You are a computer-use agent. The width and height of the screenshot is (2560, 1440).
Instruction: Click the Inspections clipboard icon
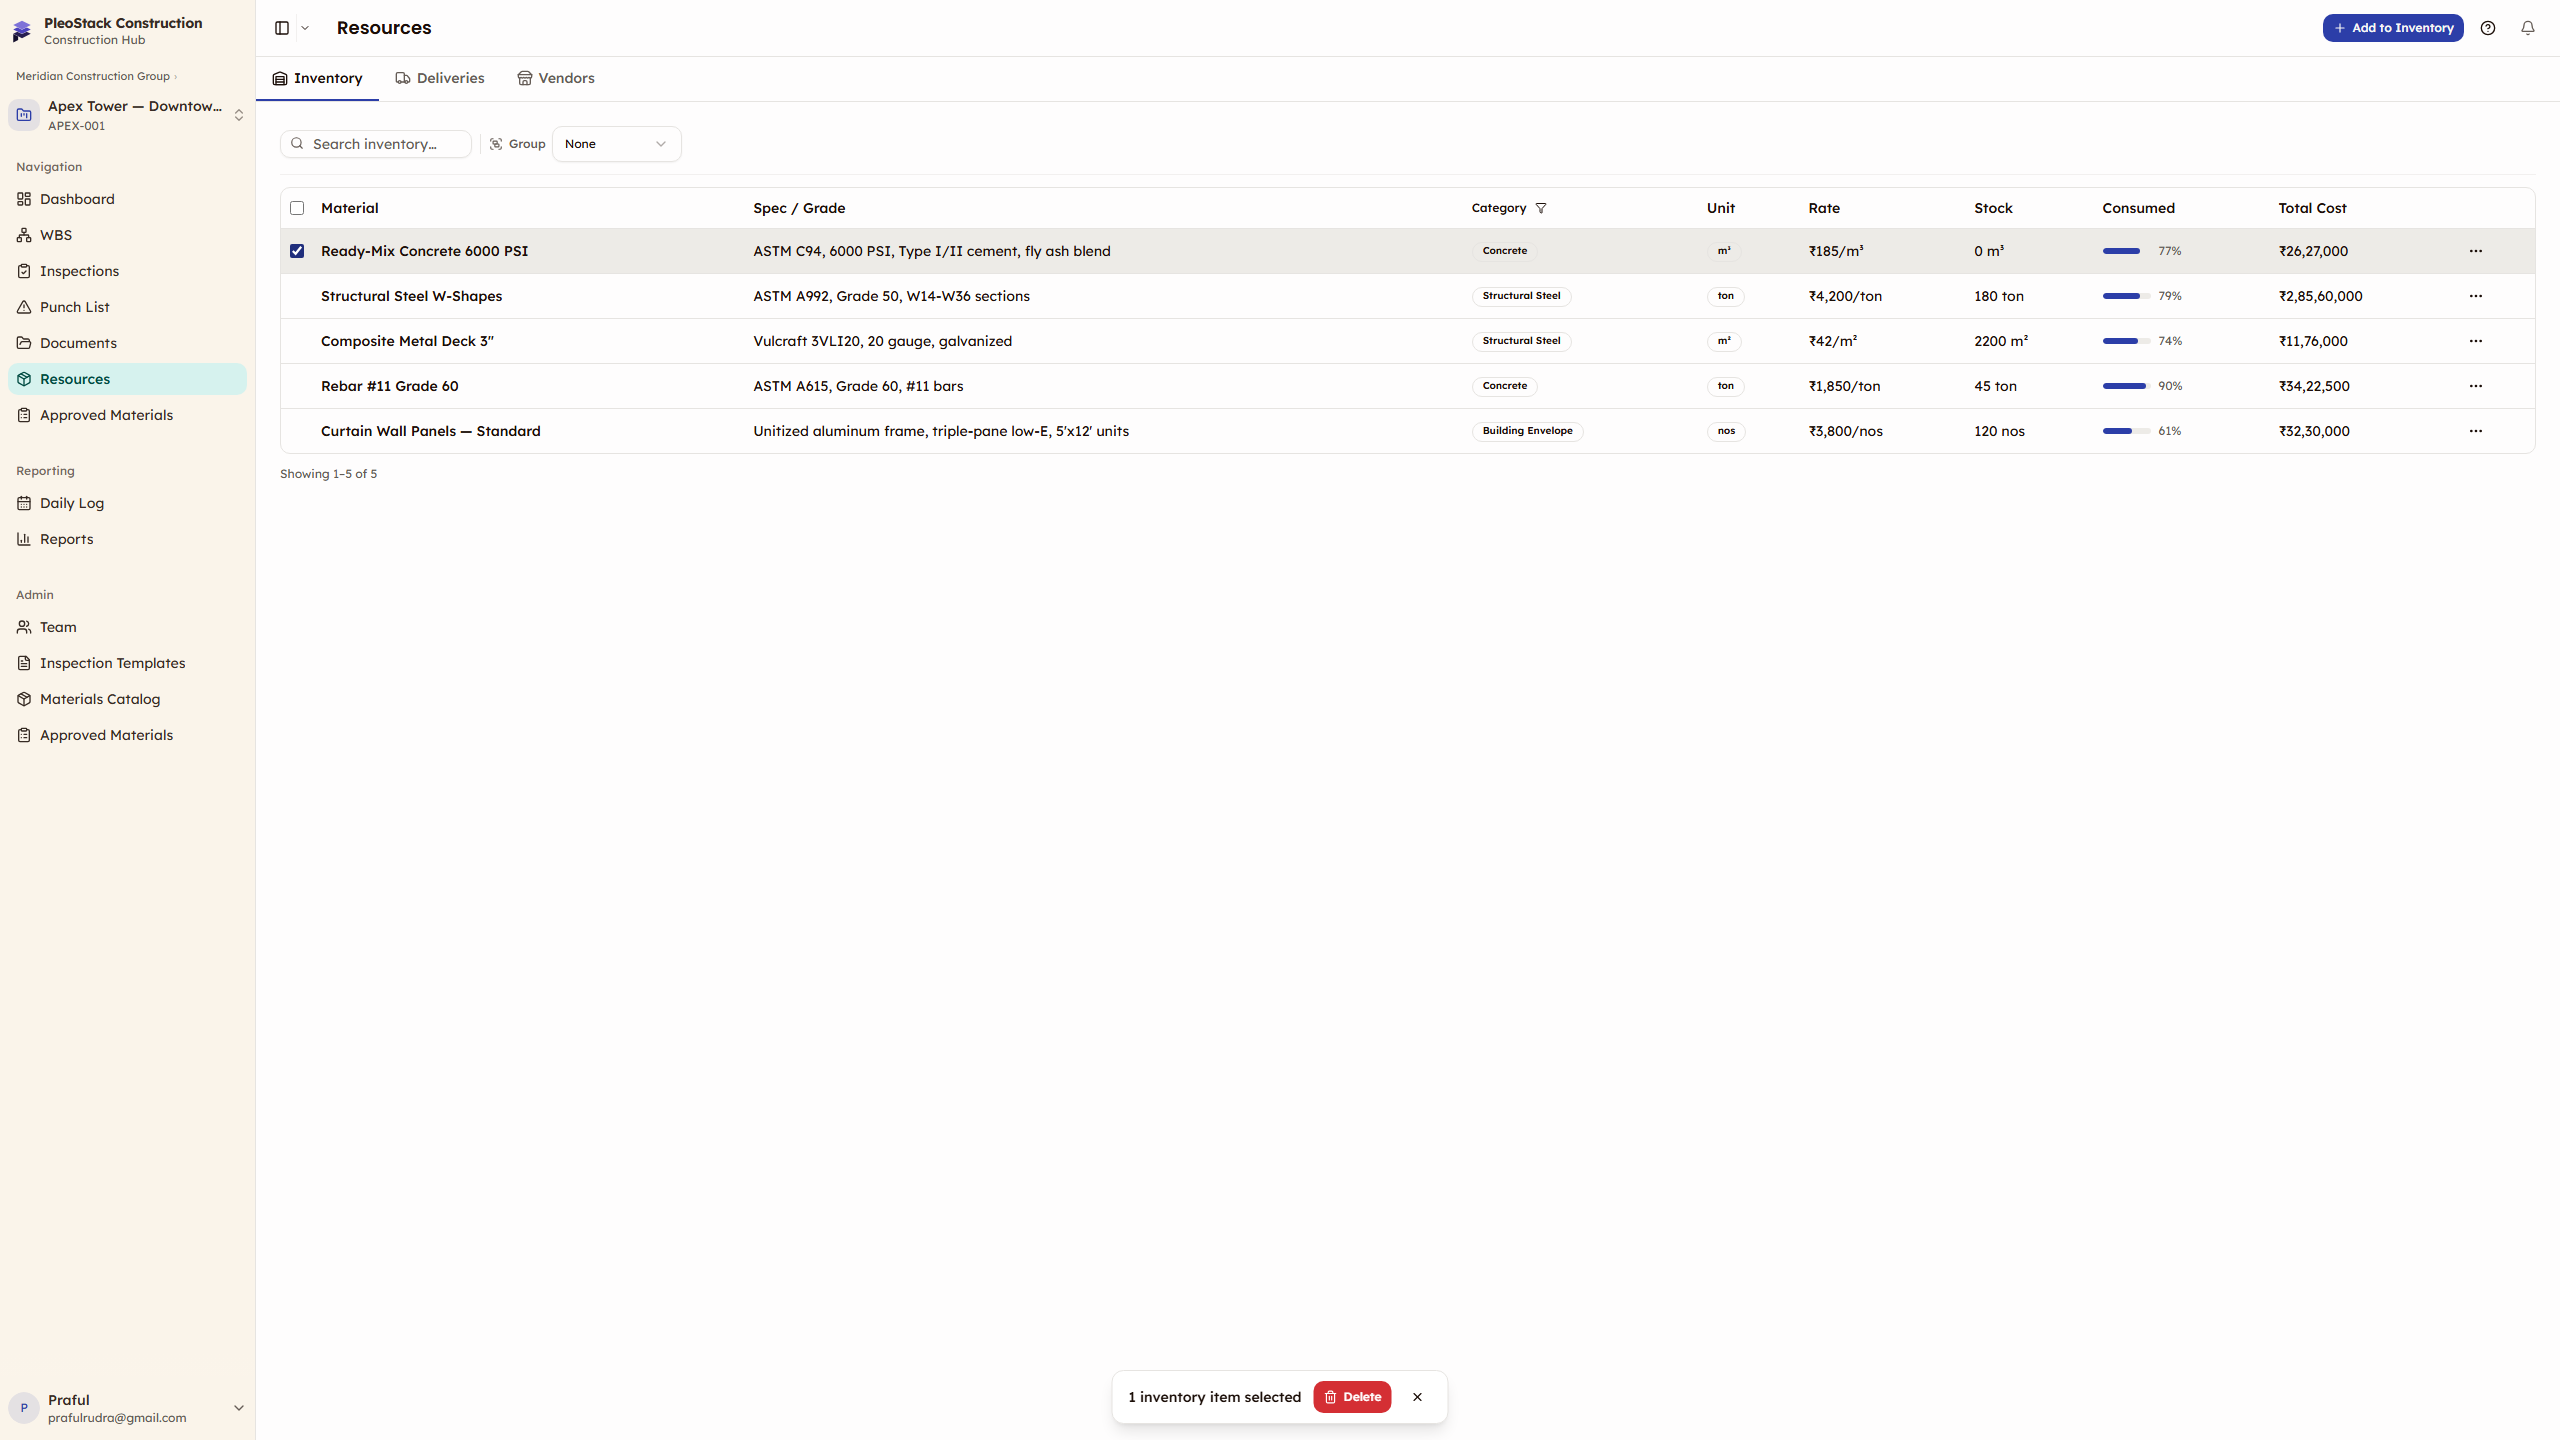(x=24, y=271)
